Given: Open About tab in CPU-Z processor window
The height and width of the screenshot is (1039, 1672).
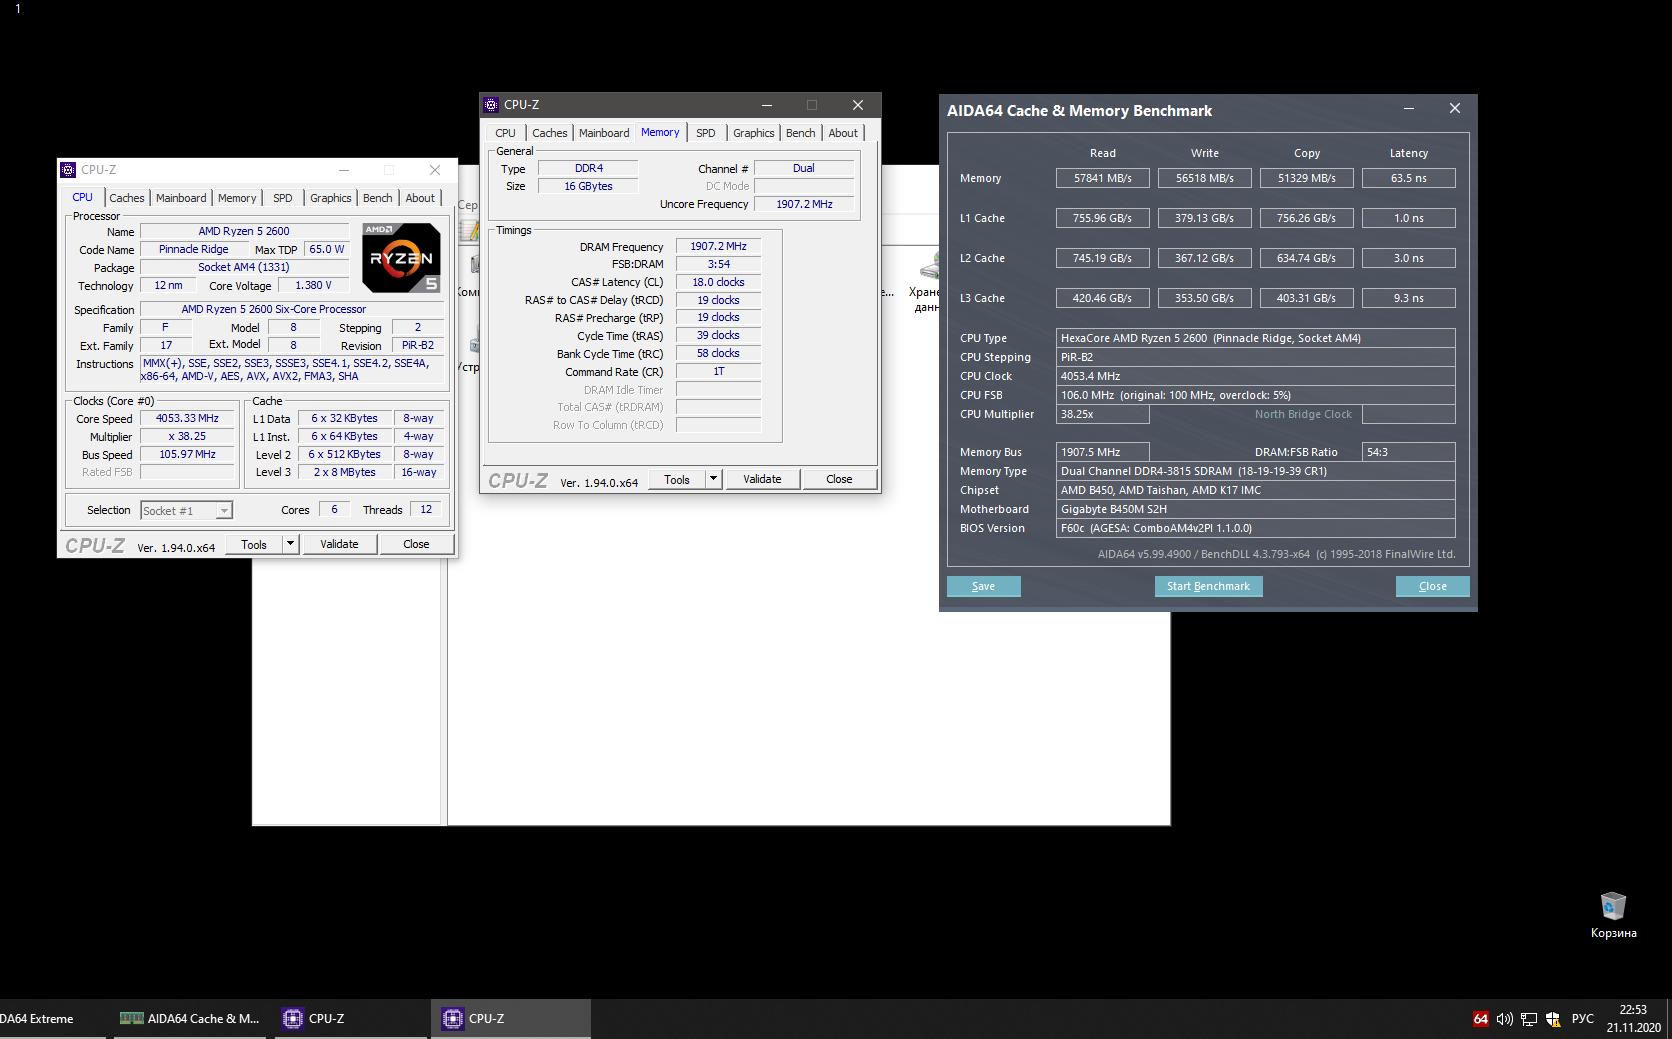Looking at the screenshot, I should 420,198.
